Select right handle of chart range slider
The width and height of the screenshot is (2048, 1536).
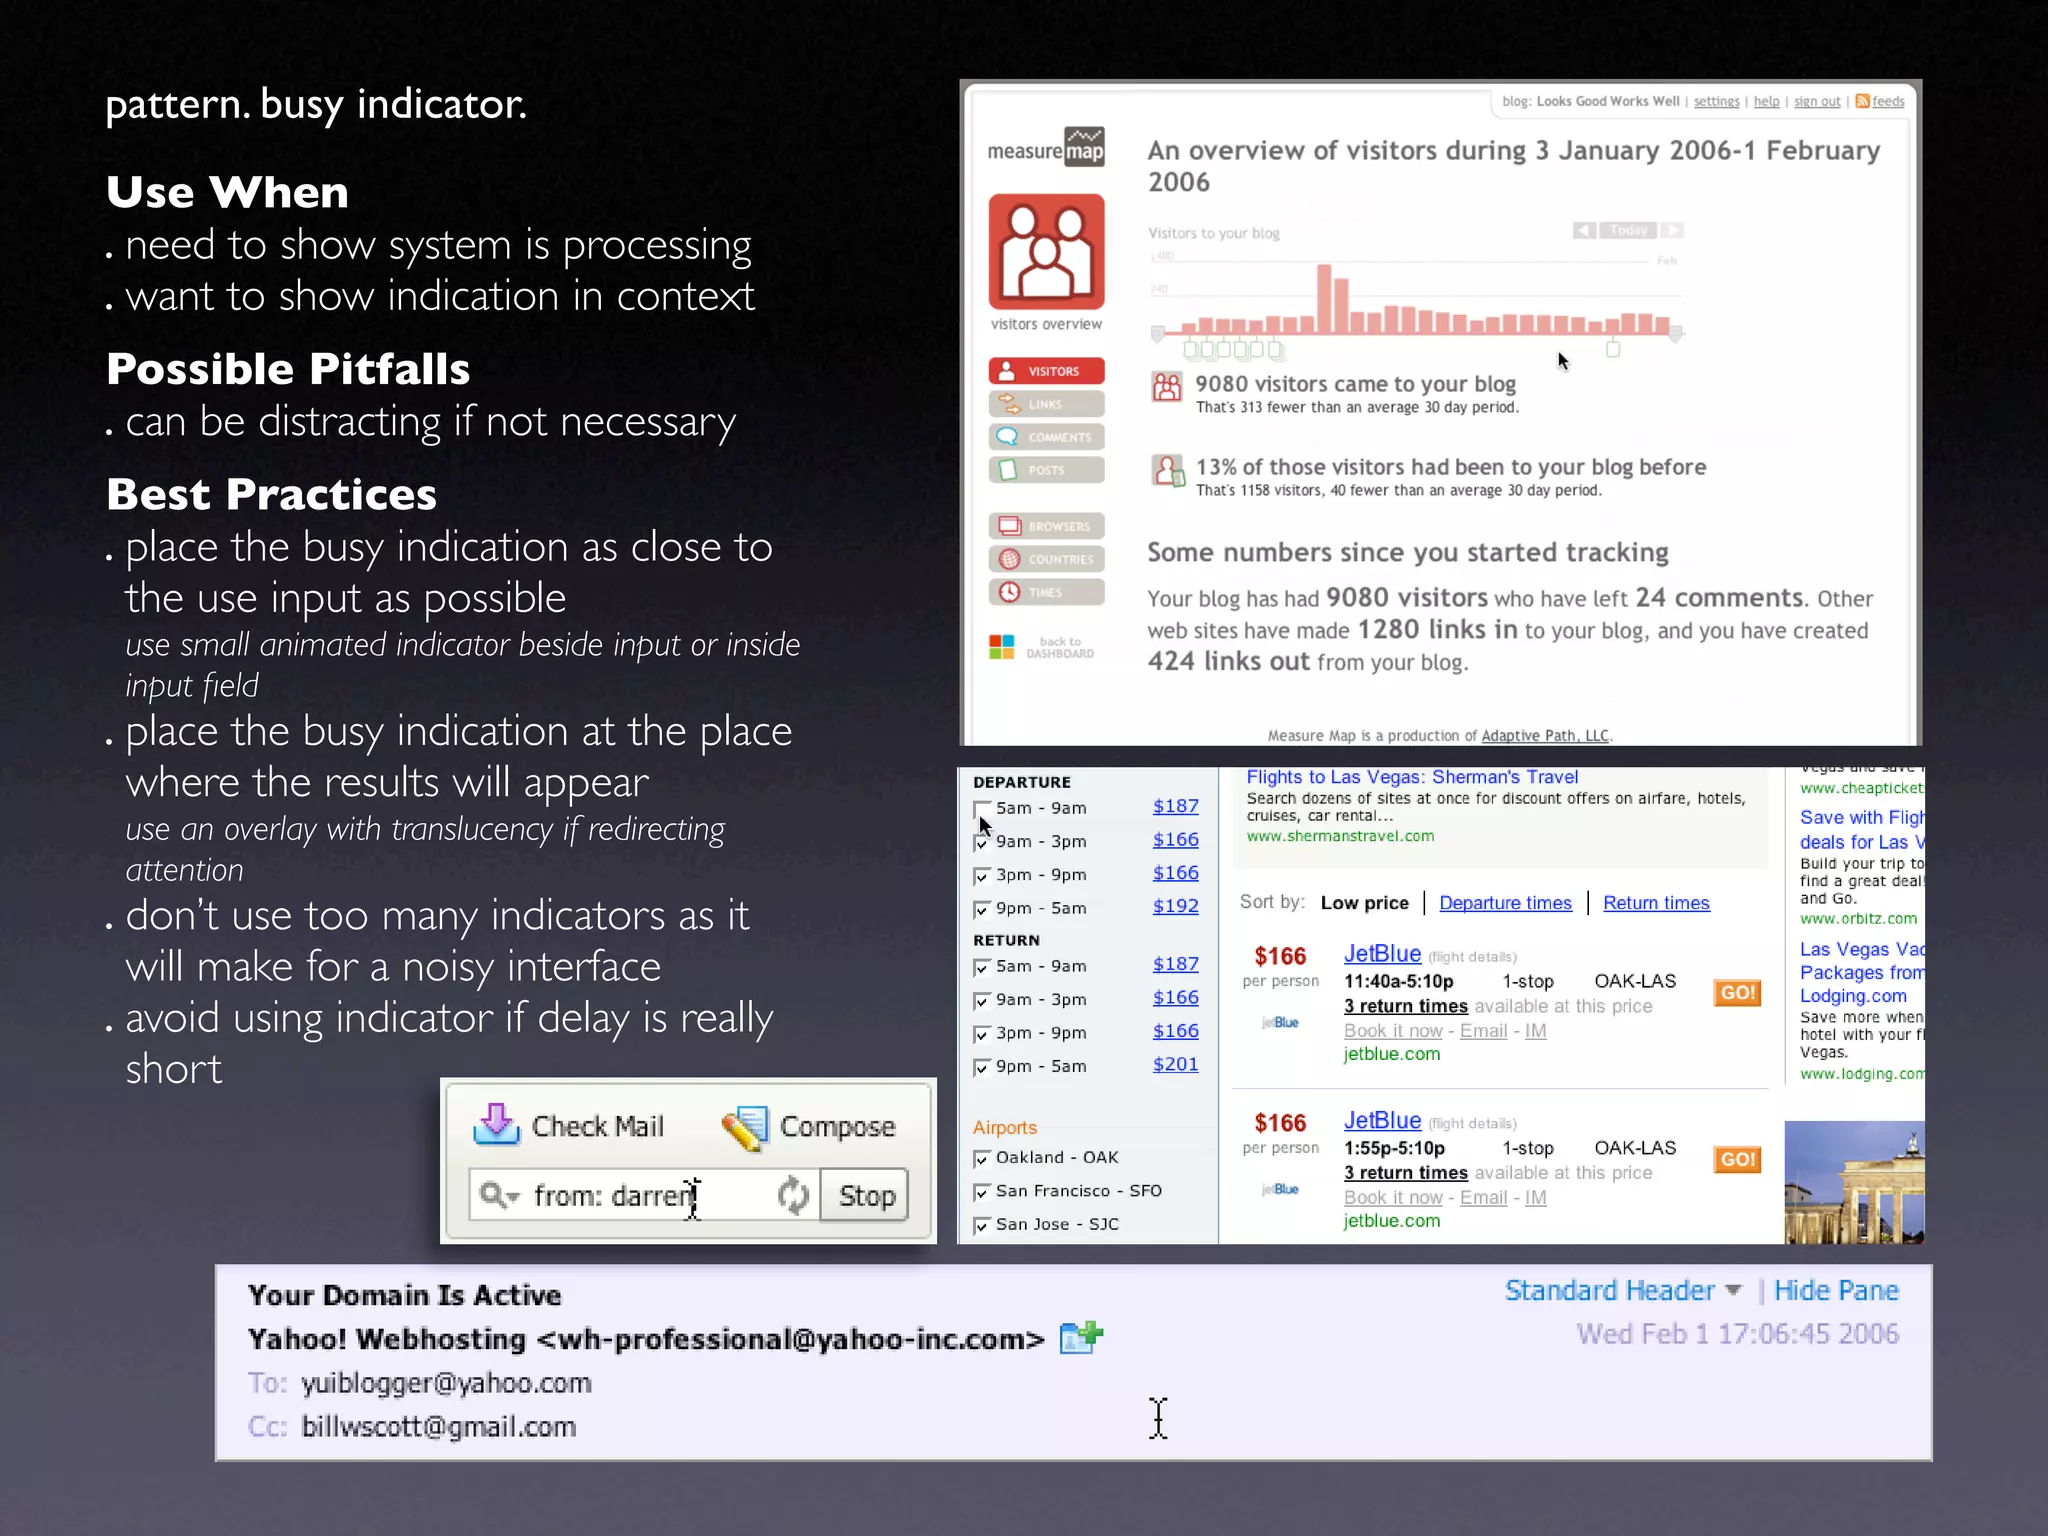click(x=1677, y=333)
